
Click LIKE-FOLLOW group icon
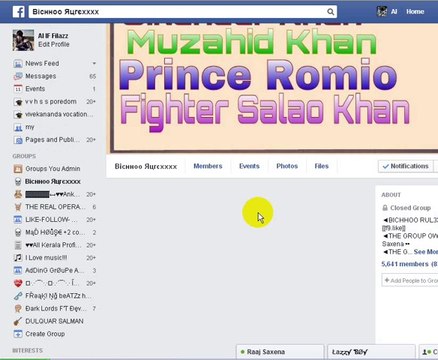tap(18, 220)
